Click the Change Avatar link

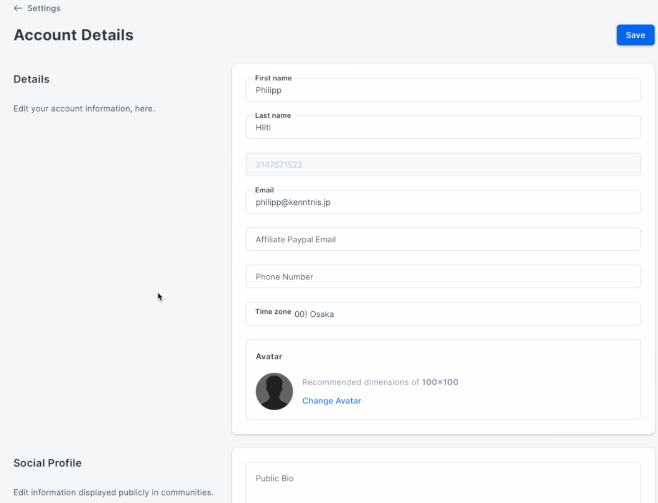pos(332,401)
